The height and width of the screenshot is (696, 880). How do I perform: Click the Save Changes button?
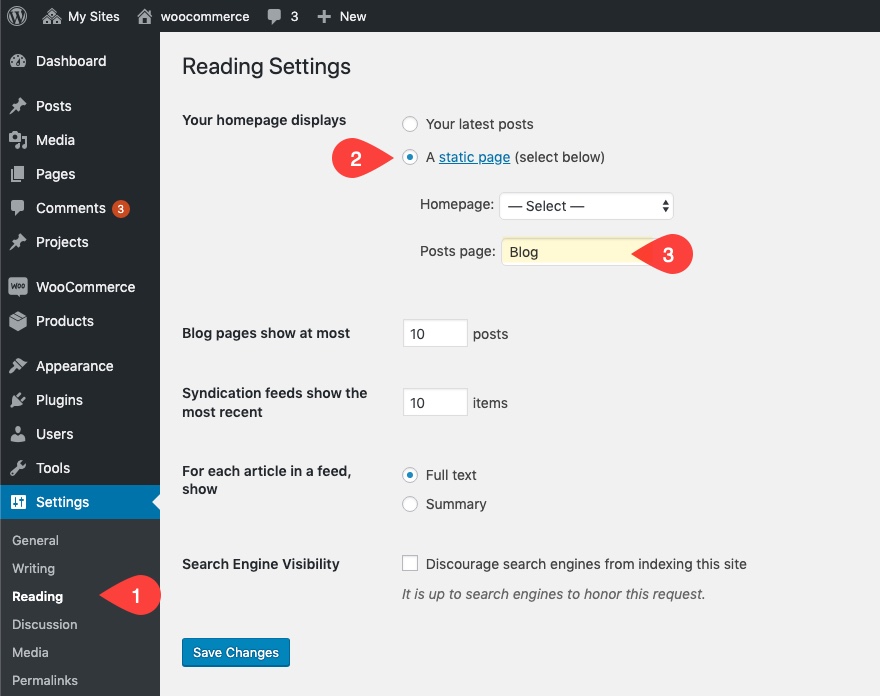236,652
